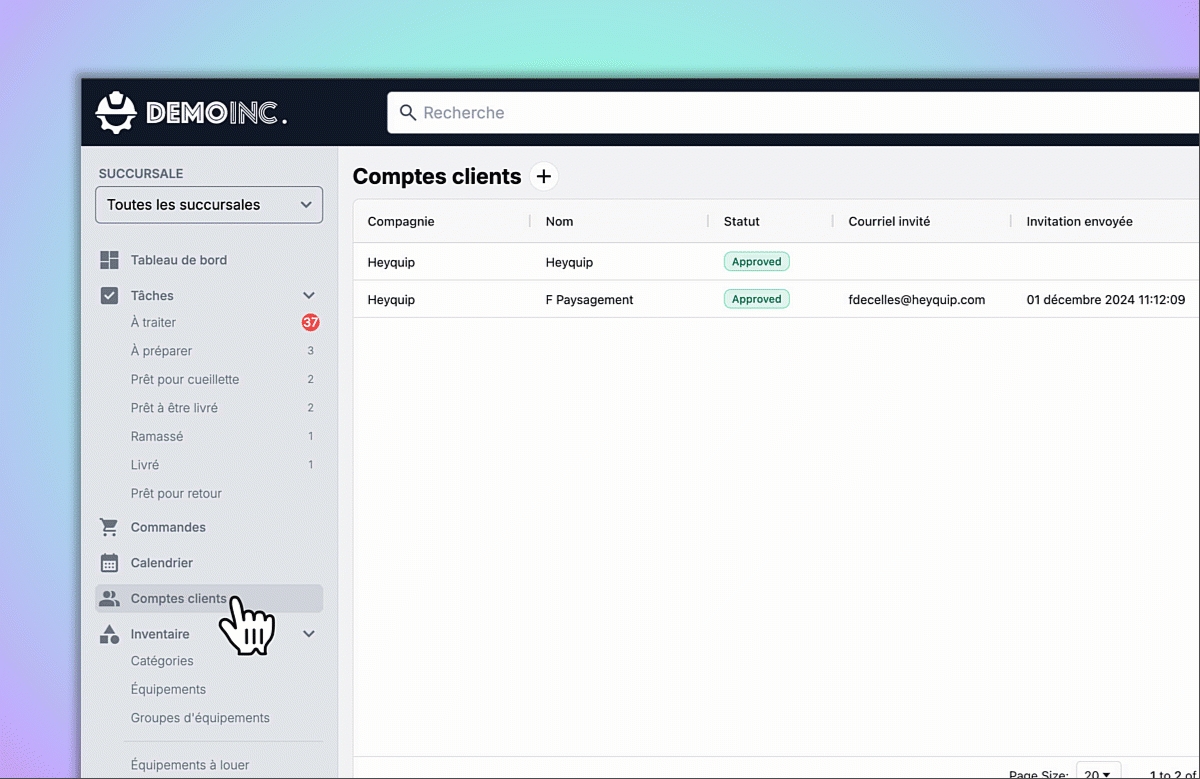Screen dimensions: 1200x779
Task: Sort by Invitation envoyée column header
Action: 1079,222
